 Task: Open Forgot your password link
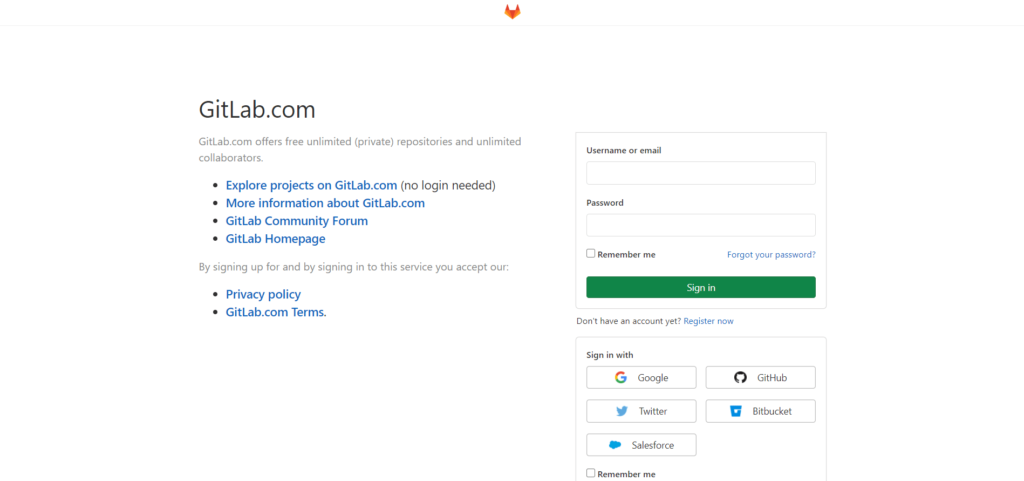click(771, 255)
